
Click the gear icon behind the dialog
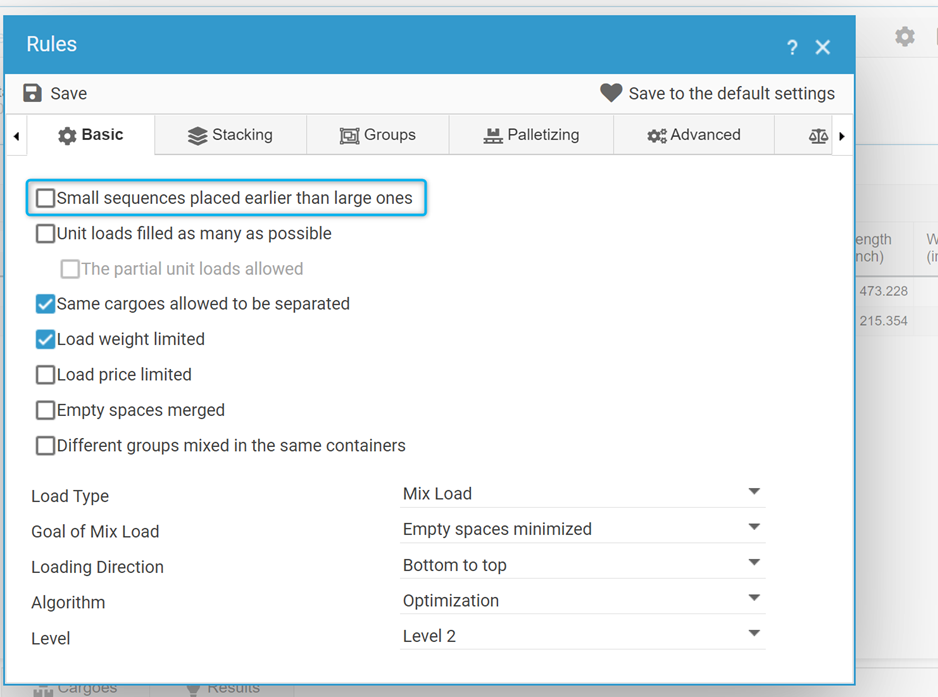coord(905,36)
